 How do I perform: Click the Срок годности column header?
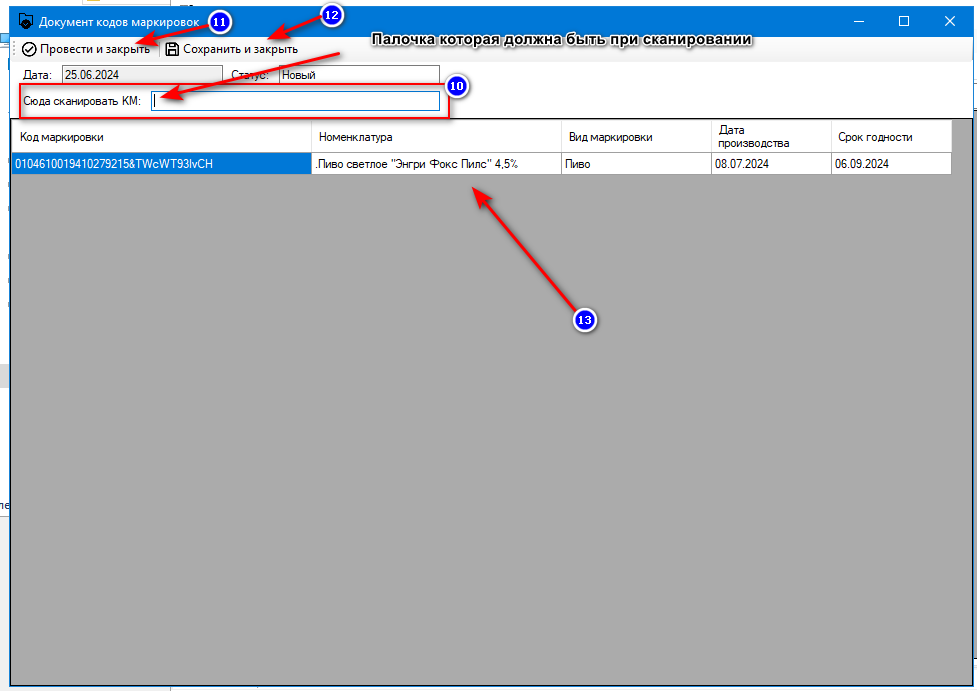tap(890, 137)
